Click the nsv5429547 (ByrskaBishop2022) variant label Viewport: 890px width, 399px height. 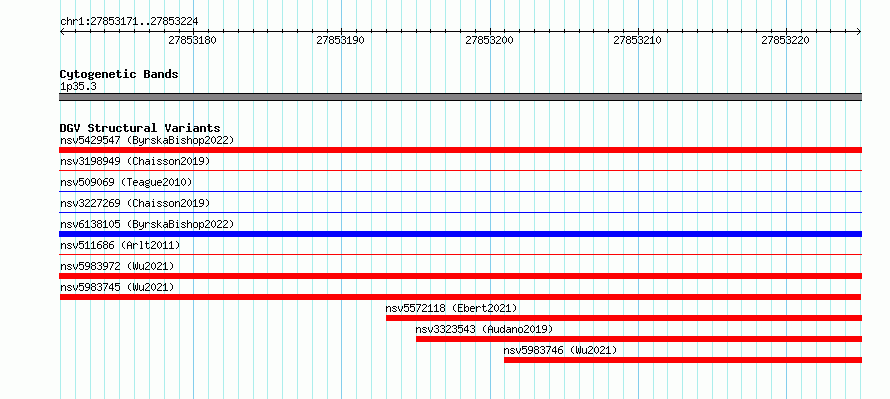click(147, 140)
